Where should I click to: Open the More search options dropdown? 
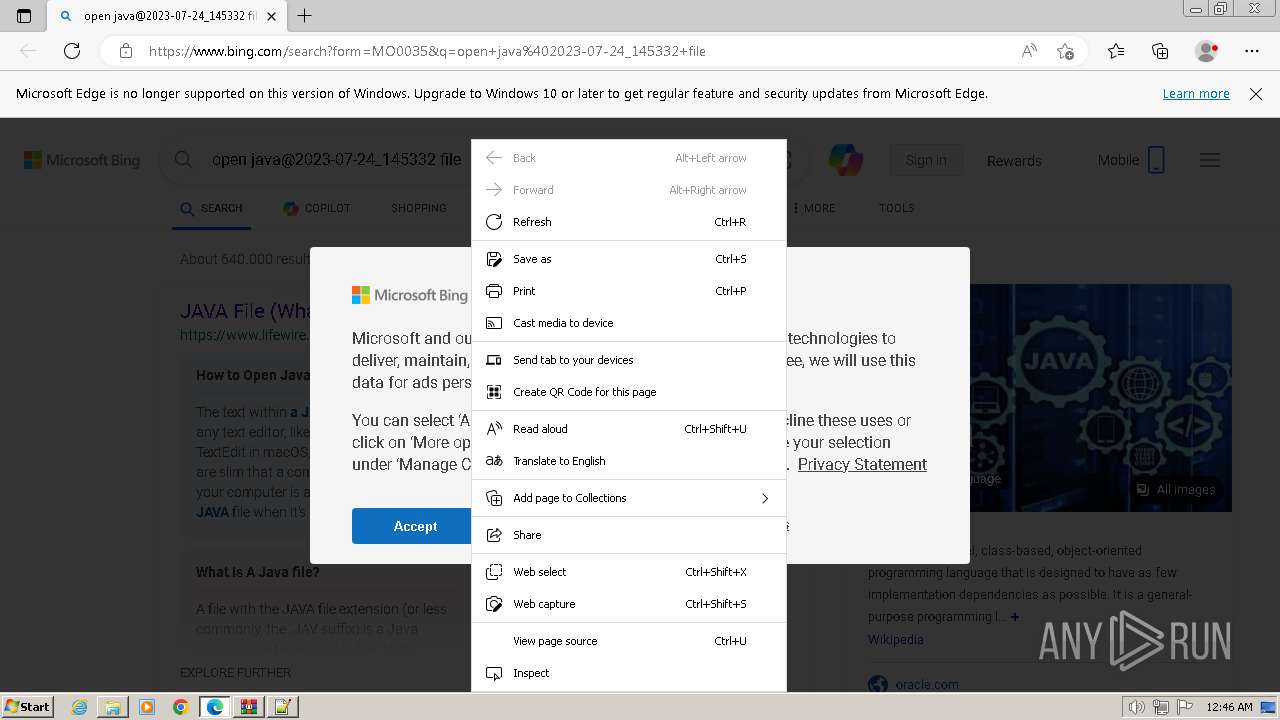click(815, 208)
